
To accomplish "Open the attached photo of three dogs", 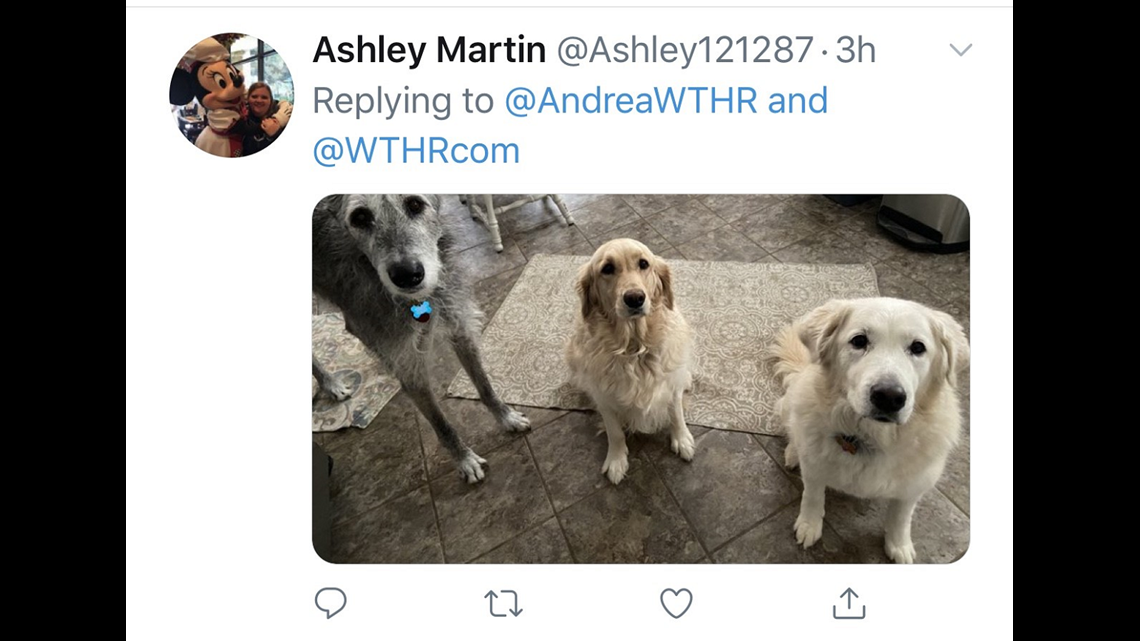I will tap(641, 379).
